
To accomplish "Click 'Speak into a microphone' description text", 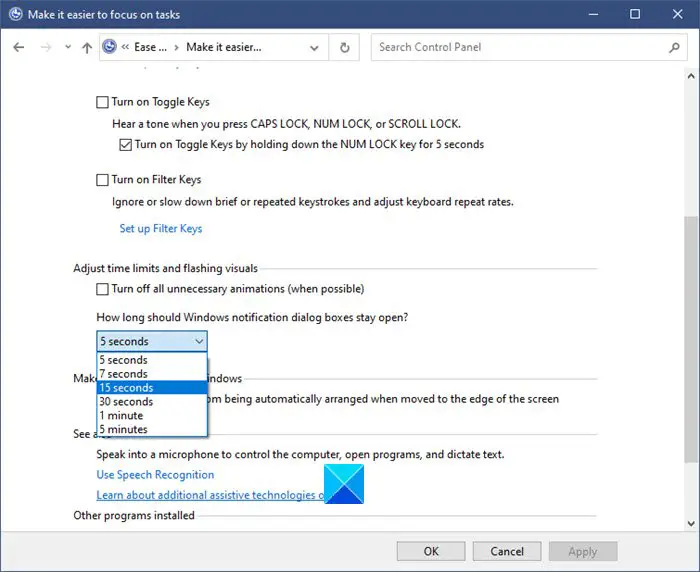I will click(x=300, y=455).
